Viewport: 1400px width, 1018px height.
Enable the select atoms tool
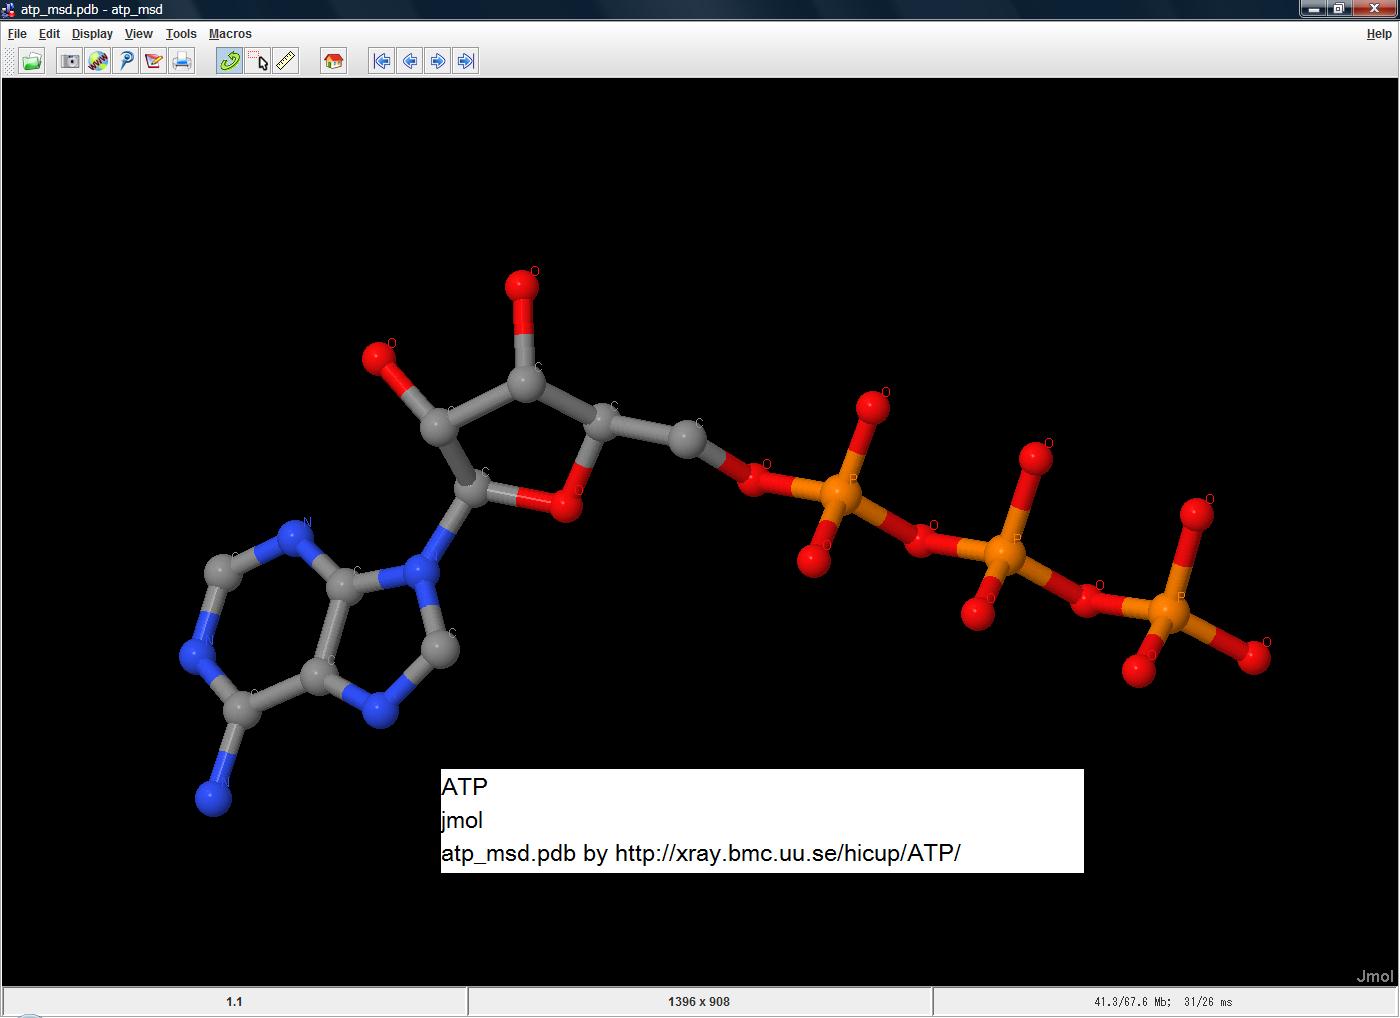coord(257,61)
